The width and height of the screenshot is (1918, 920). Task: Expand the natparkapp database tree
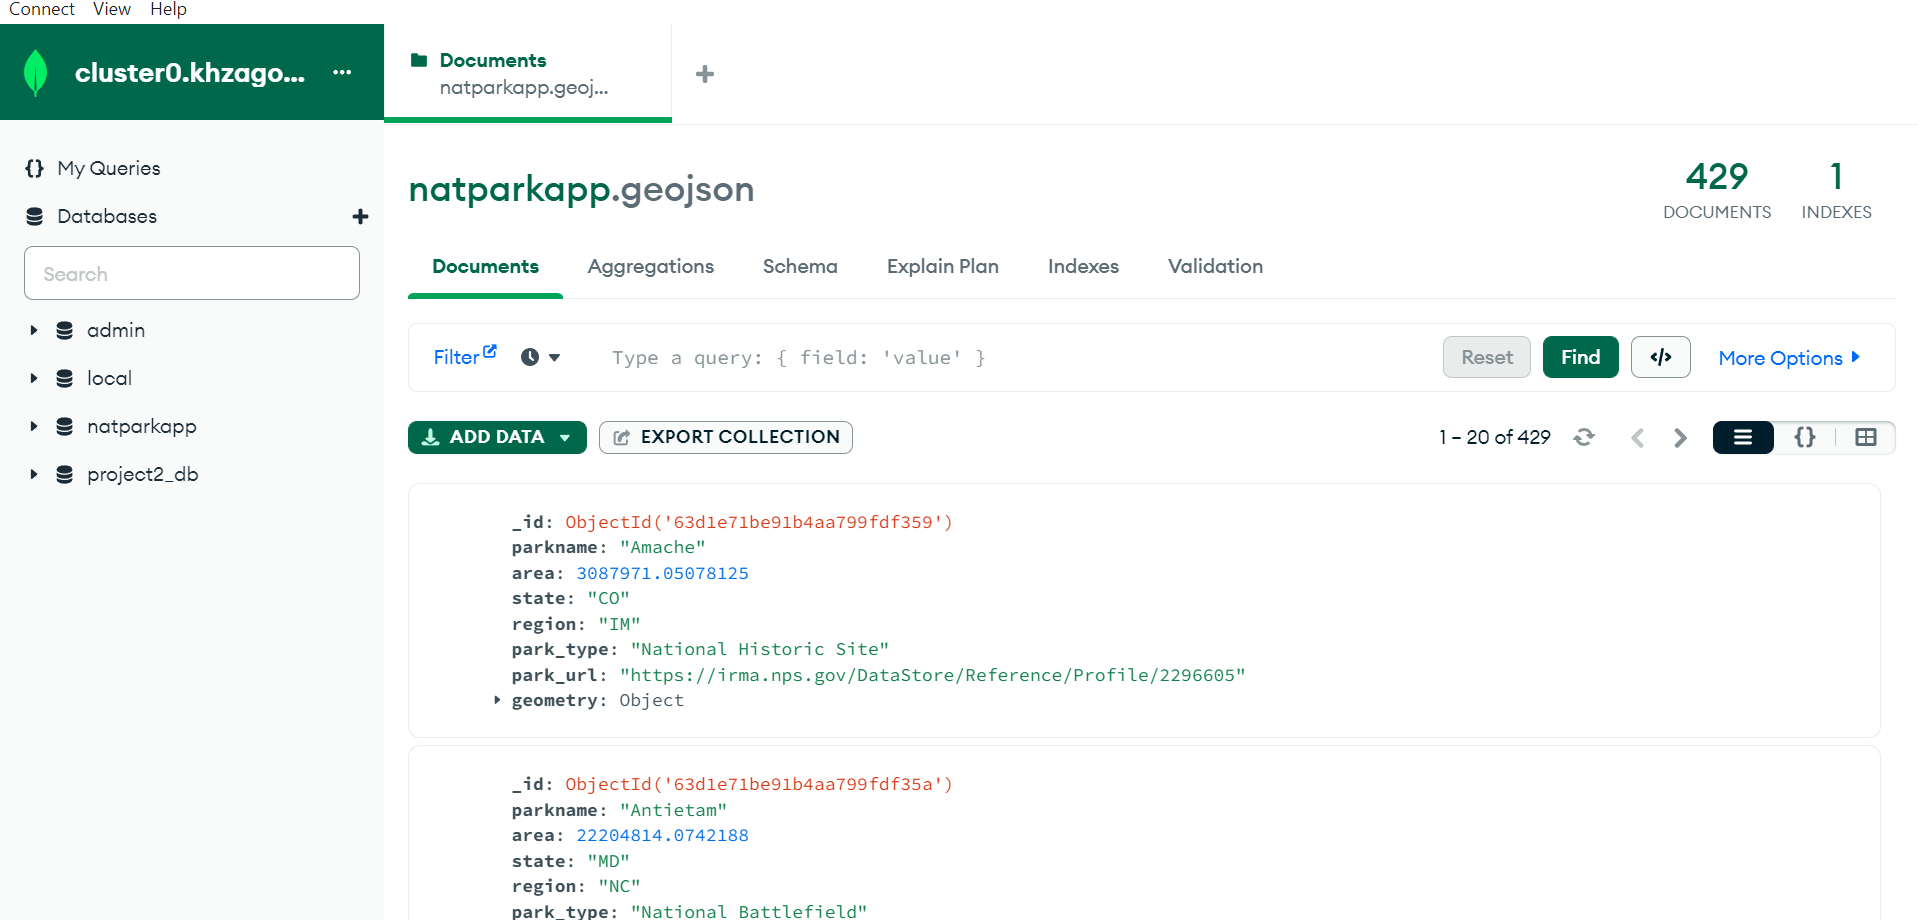[x=33, y=426]
